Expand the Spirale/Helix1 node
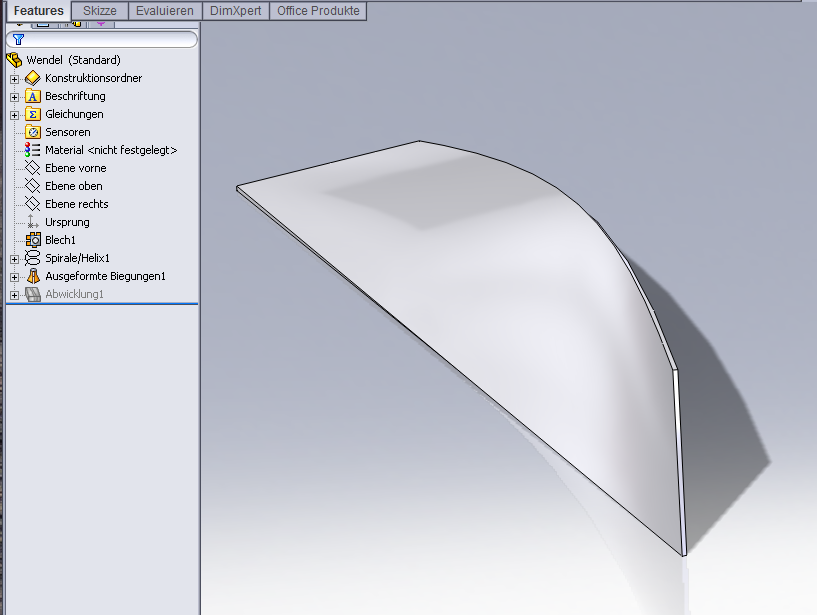 [x=14, y=259]
